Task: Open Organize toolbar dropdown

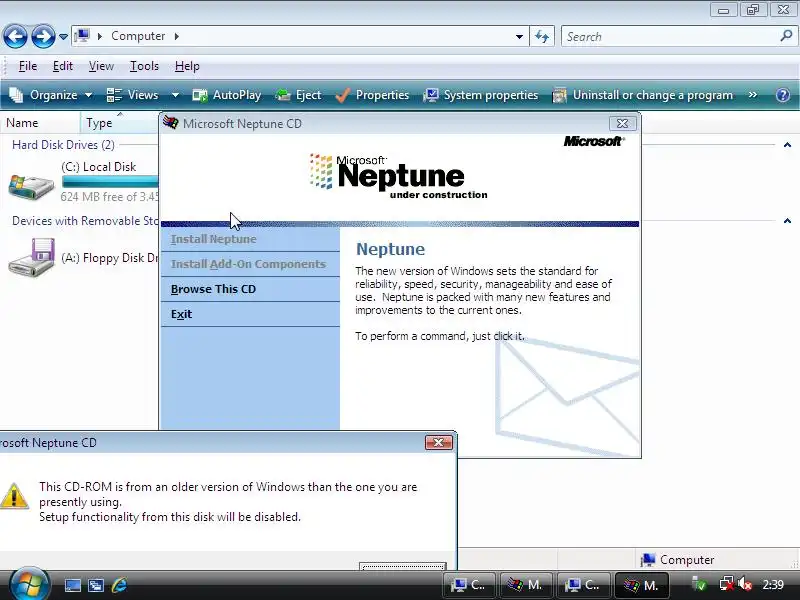Action: tap(51, 95)
